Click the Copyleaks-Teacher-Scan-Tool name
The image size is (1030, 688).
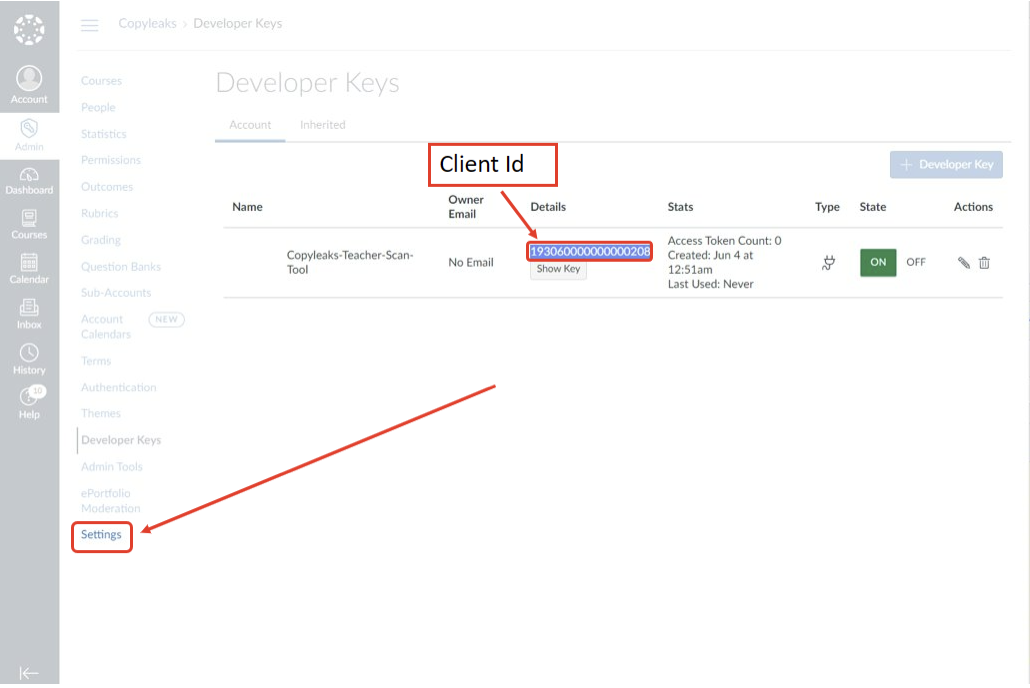[x=350, y=262]
